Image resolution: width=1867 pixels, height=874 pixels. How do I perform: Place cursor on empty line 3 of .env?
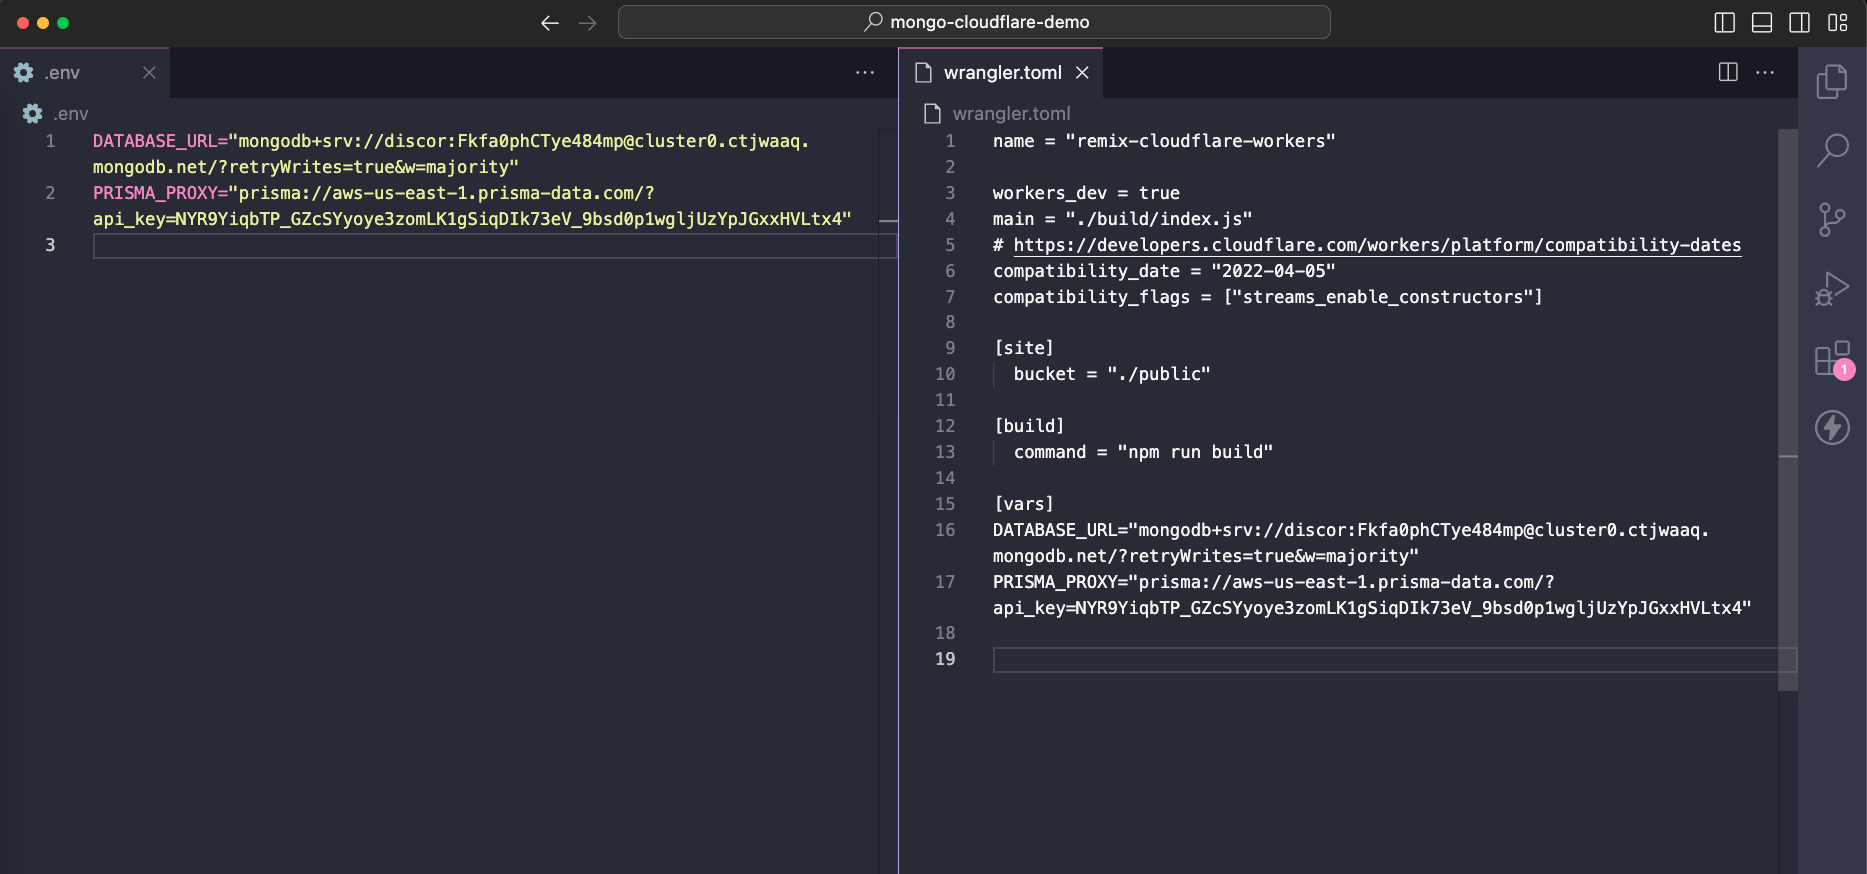coord(494,246)
